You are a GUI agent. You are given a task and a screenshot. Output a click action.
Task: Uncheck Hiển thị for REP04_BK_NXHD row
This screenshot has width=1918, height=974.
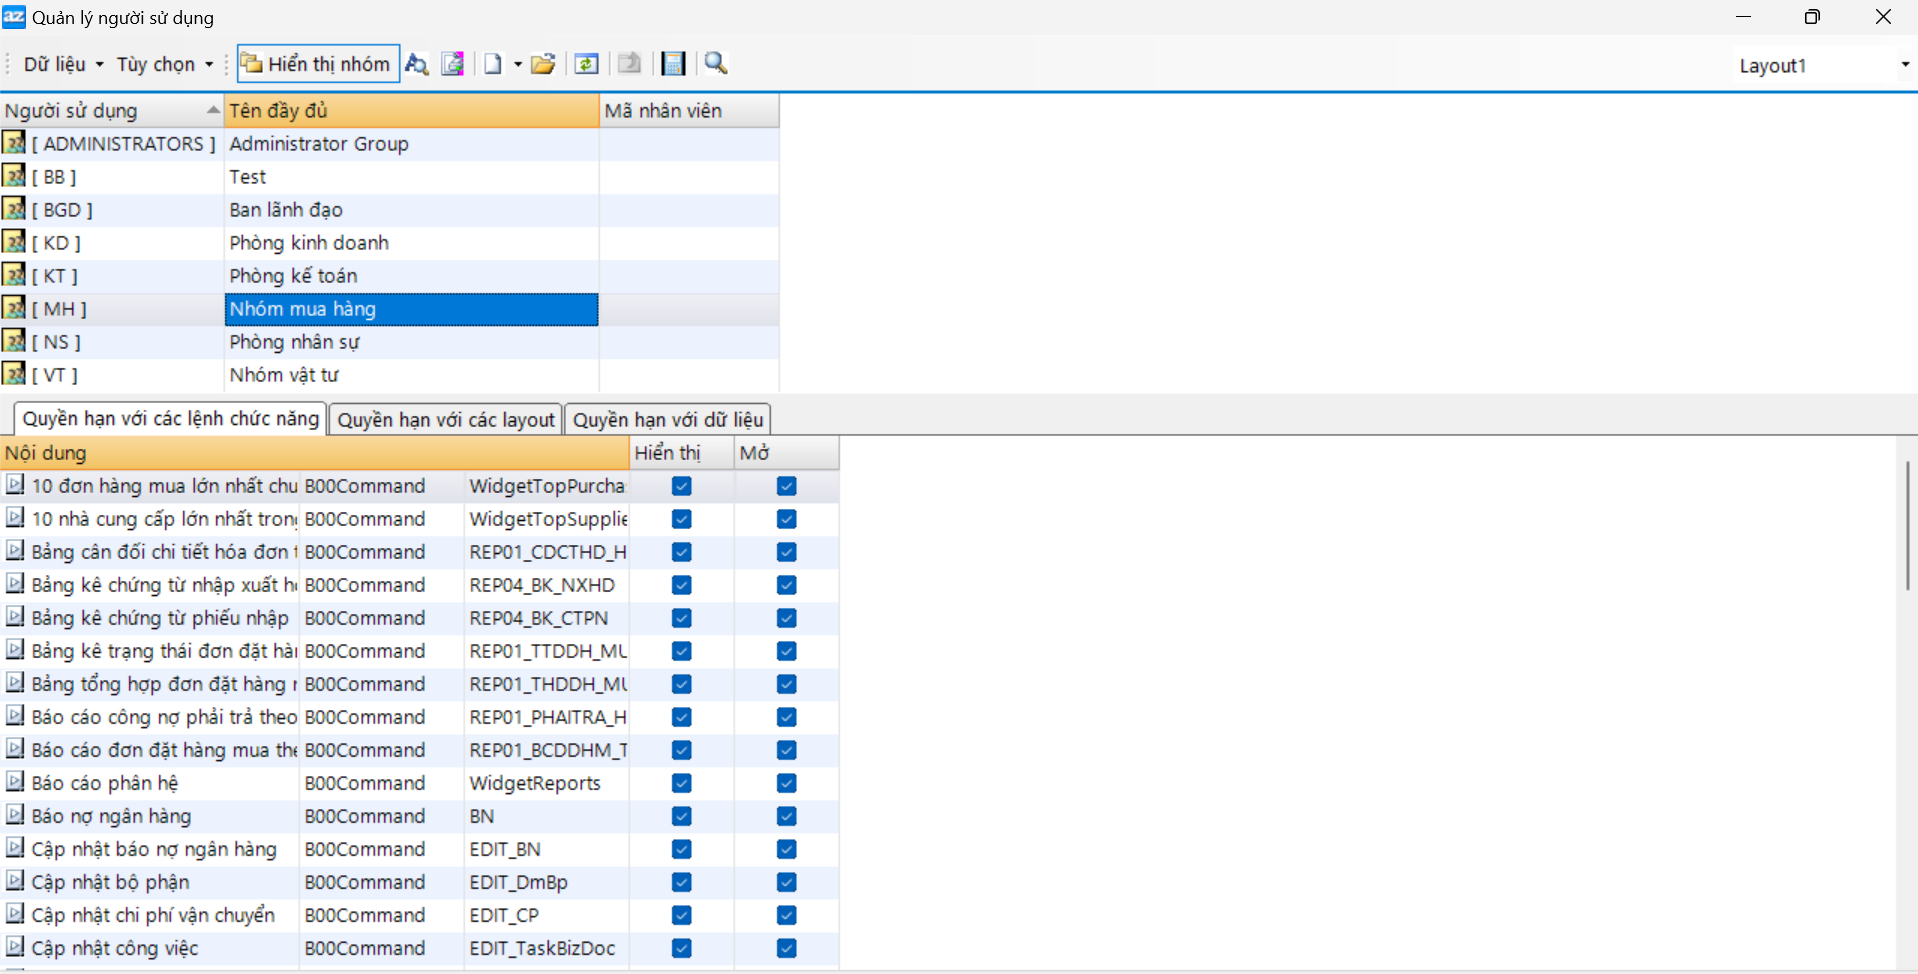click(682, 585)
